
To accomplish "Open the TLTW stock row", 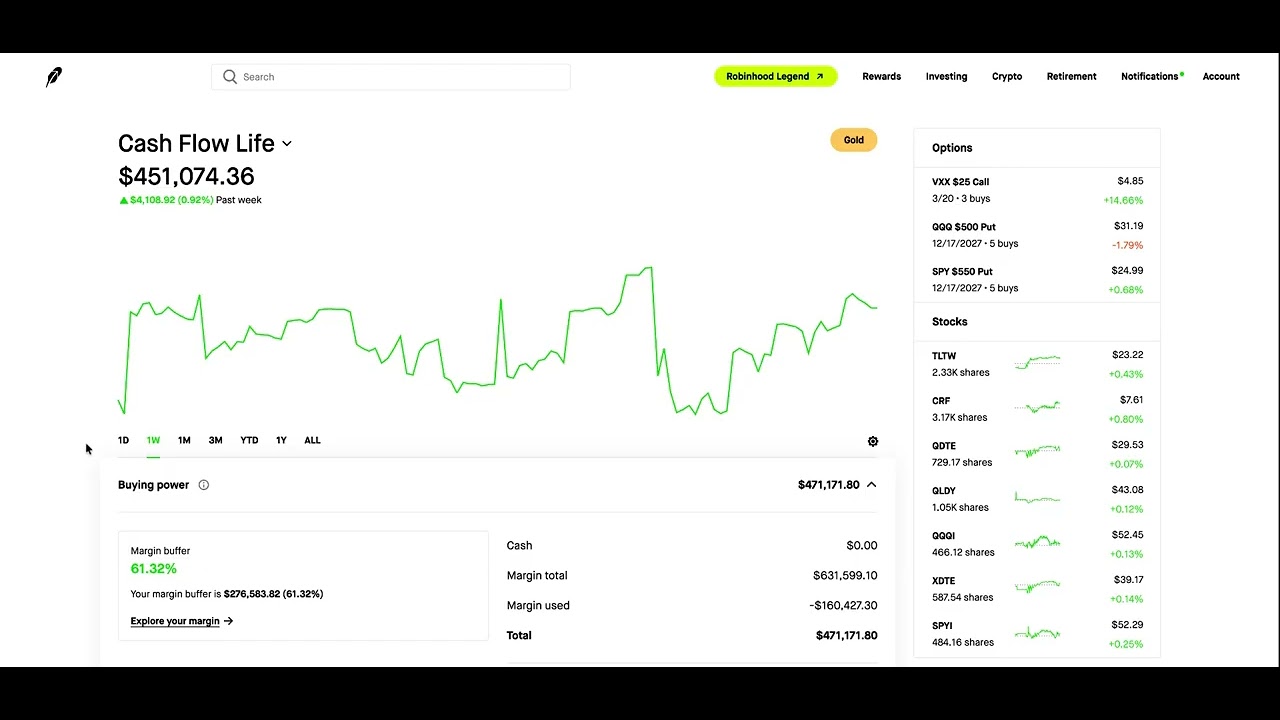I will click(1037, 364).
